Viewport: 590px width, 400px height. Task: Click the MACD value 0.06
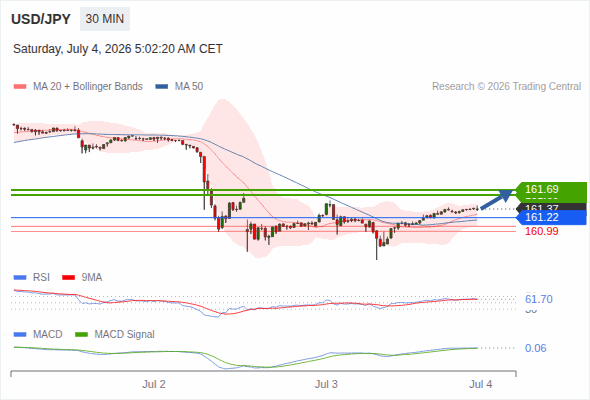coord(536,348)
